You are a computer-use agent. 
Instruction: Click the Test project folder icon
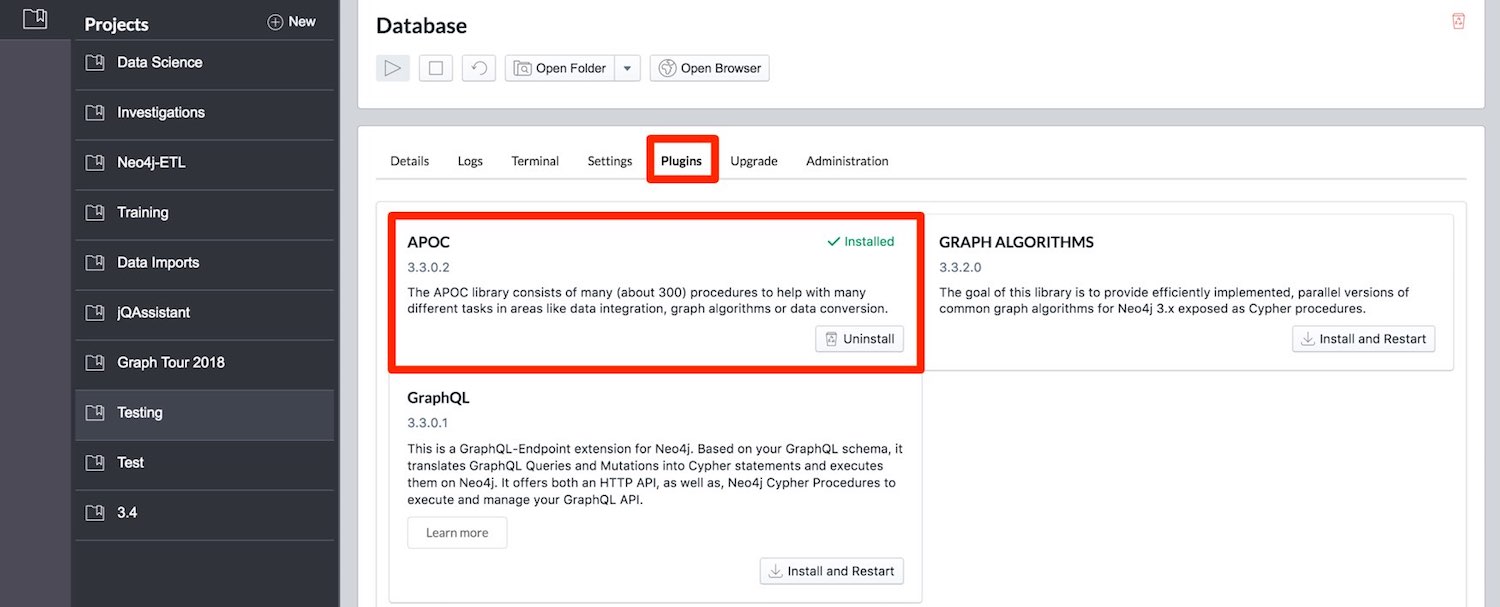point(95,463)
